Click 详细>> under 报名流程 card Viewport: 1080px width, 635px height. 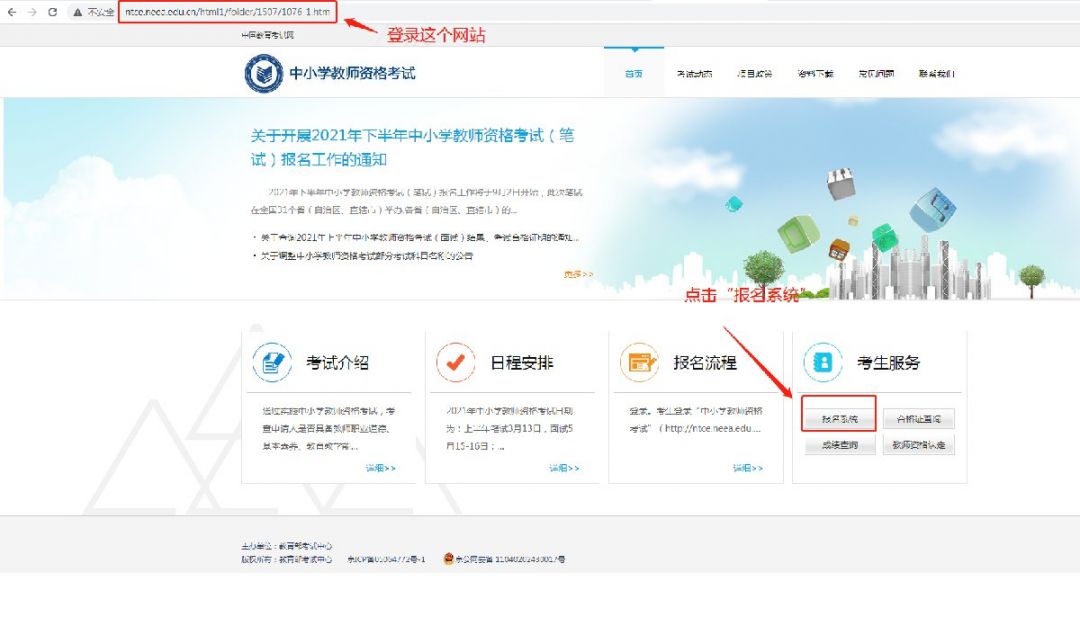(747, 468)
